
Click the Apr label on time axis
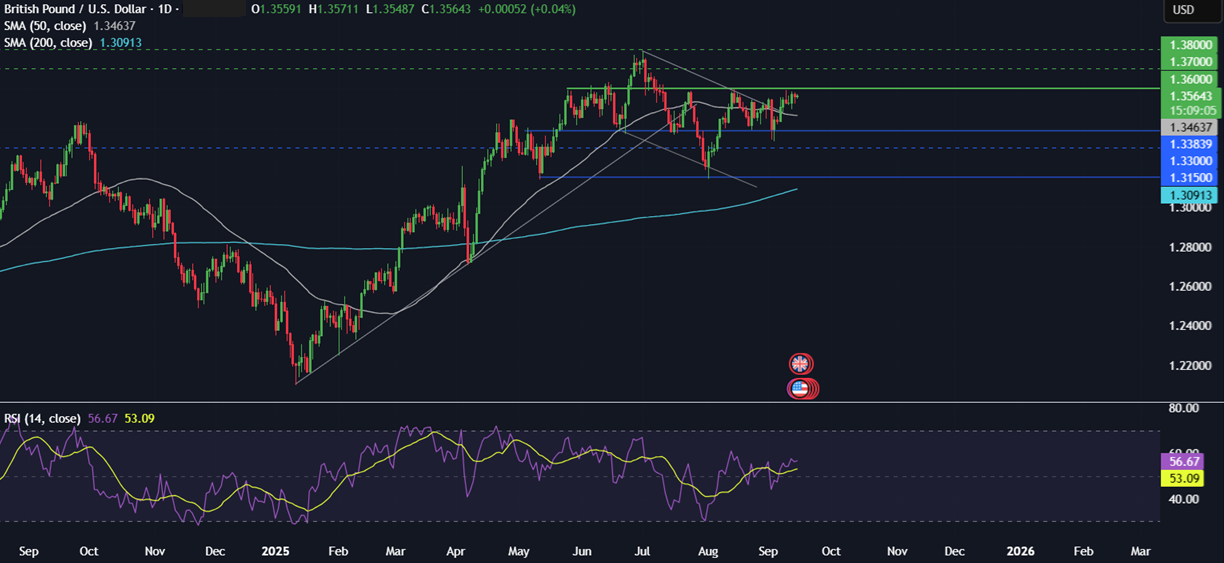pos(456,551)
